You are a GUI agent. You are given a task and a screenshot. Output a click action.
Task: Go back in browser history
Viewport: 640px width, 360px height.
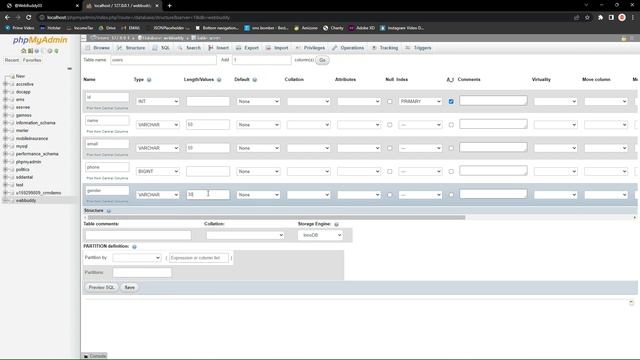[x=7, y=17]
